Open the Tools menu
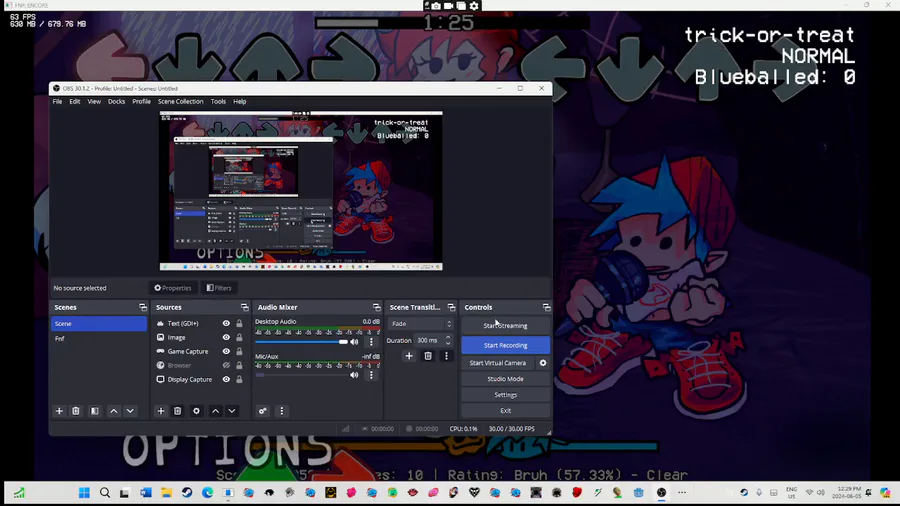The height and width of the screenshot is (506, 900). pos(218,102)
